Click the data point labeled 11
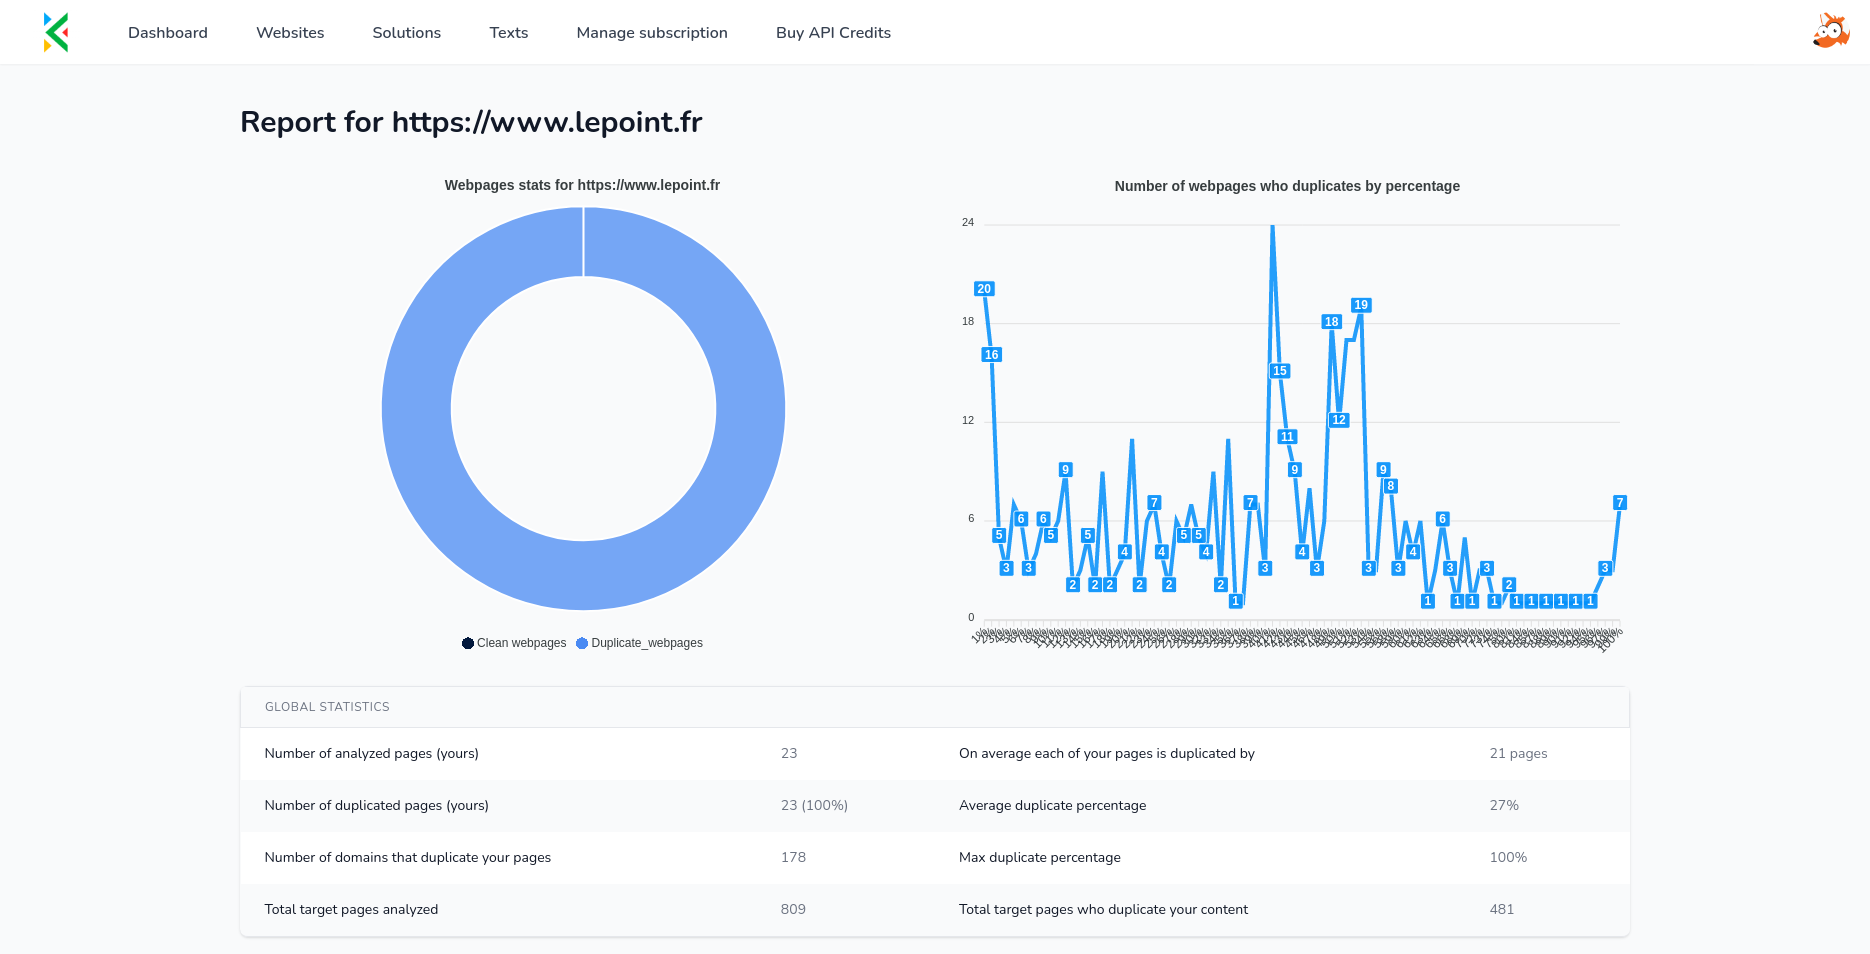This screenshot has width=1870, height=954. point(1287,437)
